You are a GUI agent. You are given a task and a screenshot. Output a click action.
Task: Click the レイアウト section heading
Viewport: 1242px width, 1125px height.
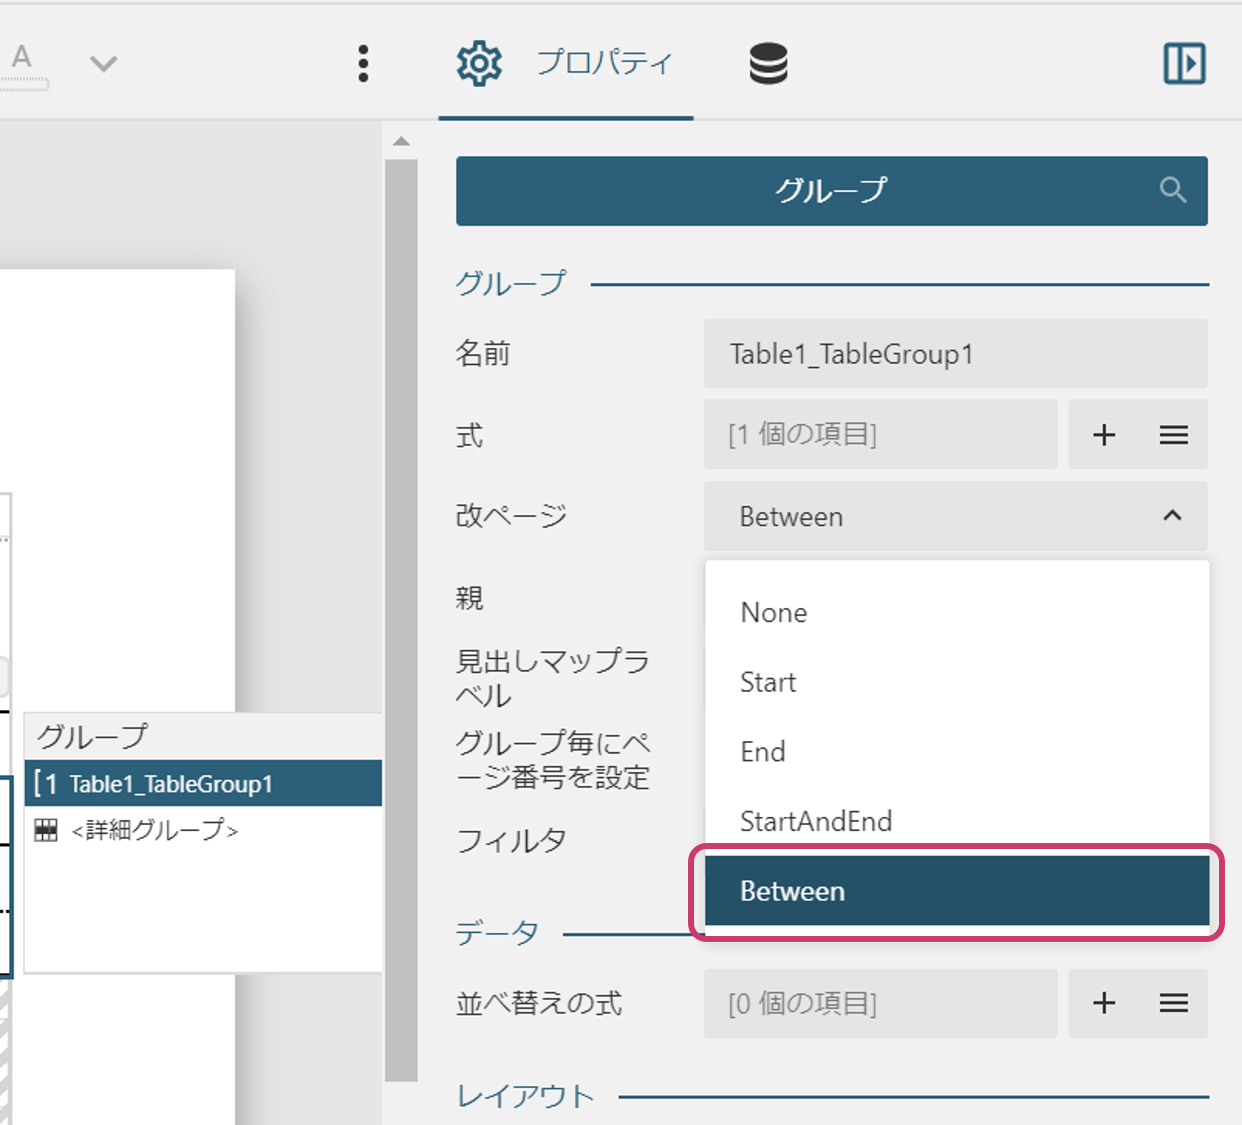point(525,1097)
